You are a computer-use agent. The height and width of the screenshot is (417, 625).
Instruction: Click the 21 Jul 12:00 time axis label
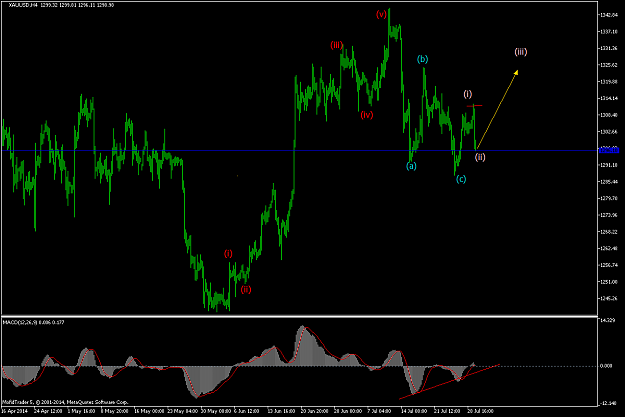[x=447, y=411]
